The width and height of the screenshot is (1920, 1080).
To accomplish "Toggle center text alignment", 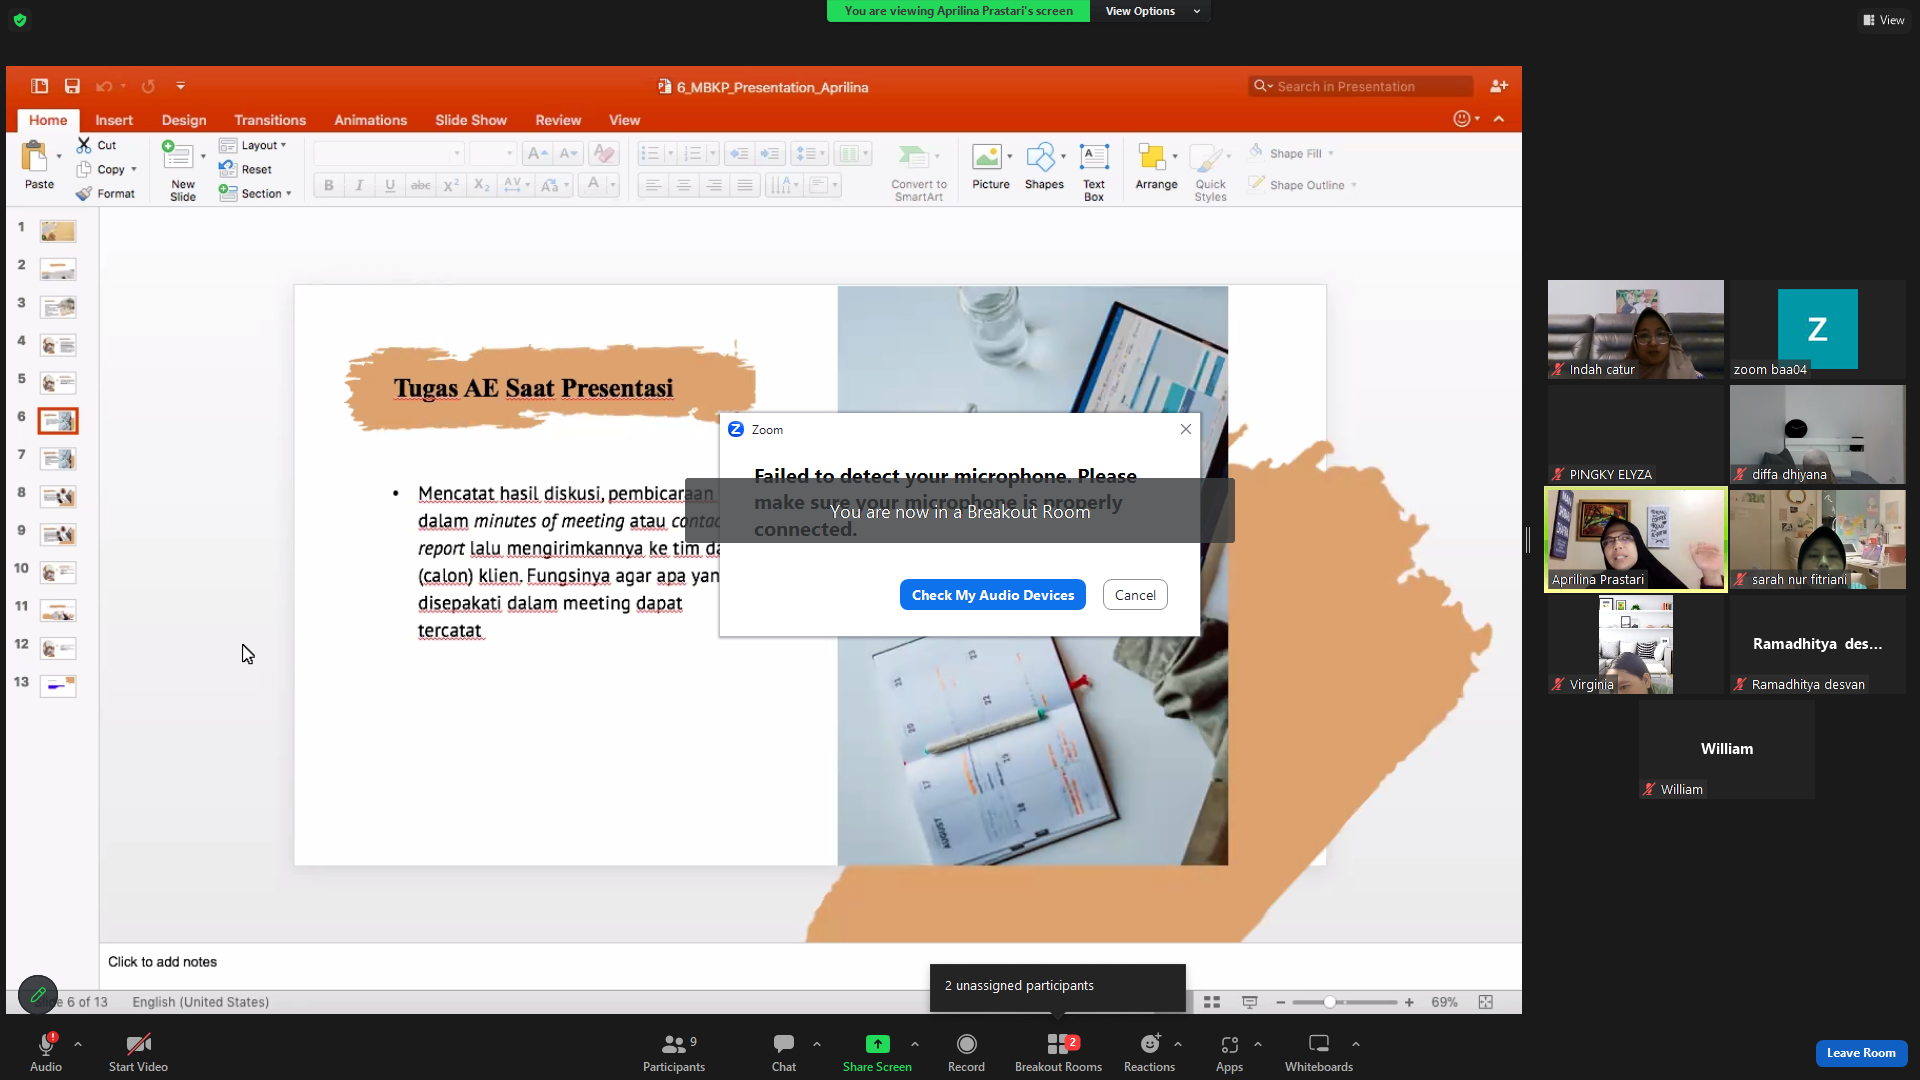I will click(684, 185).
